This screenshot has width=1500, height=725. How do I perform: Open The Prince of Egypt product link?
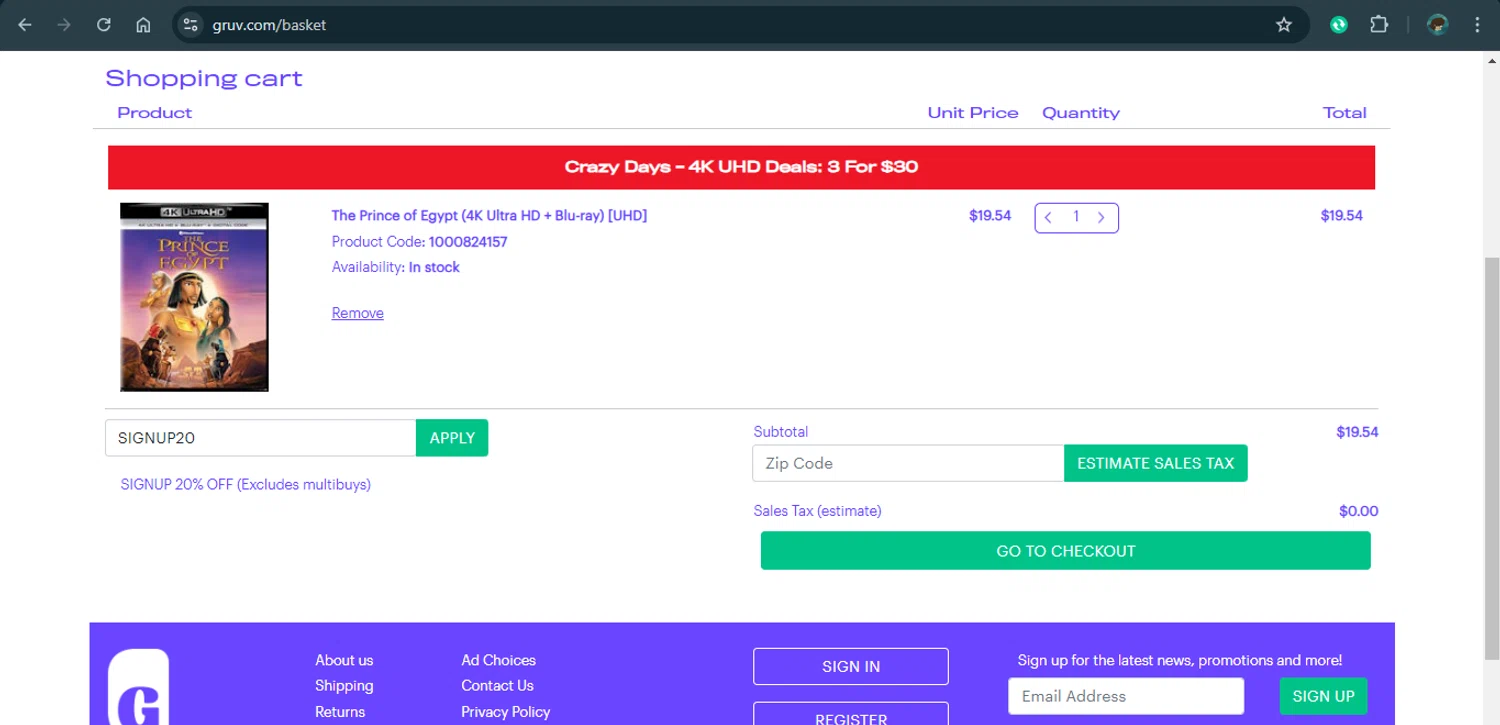point(489,215)
